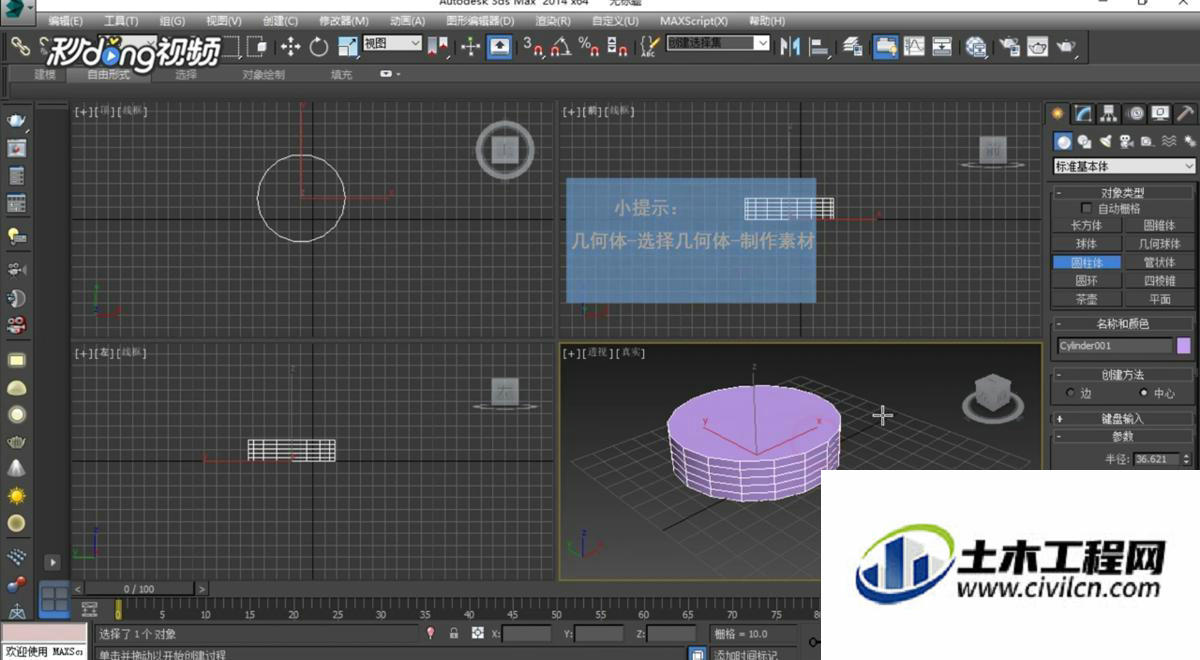Open the 渲染(R) menu
The width and height of the screenshot is (1200, 660).
point(553,21)
